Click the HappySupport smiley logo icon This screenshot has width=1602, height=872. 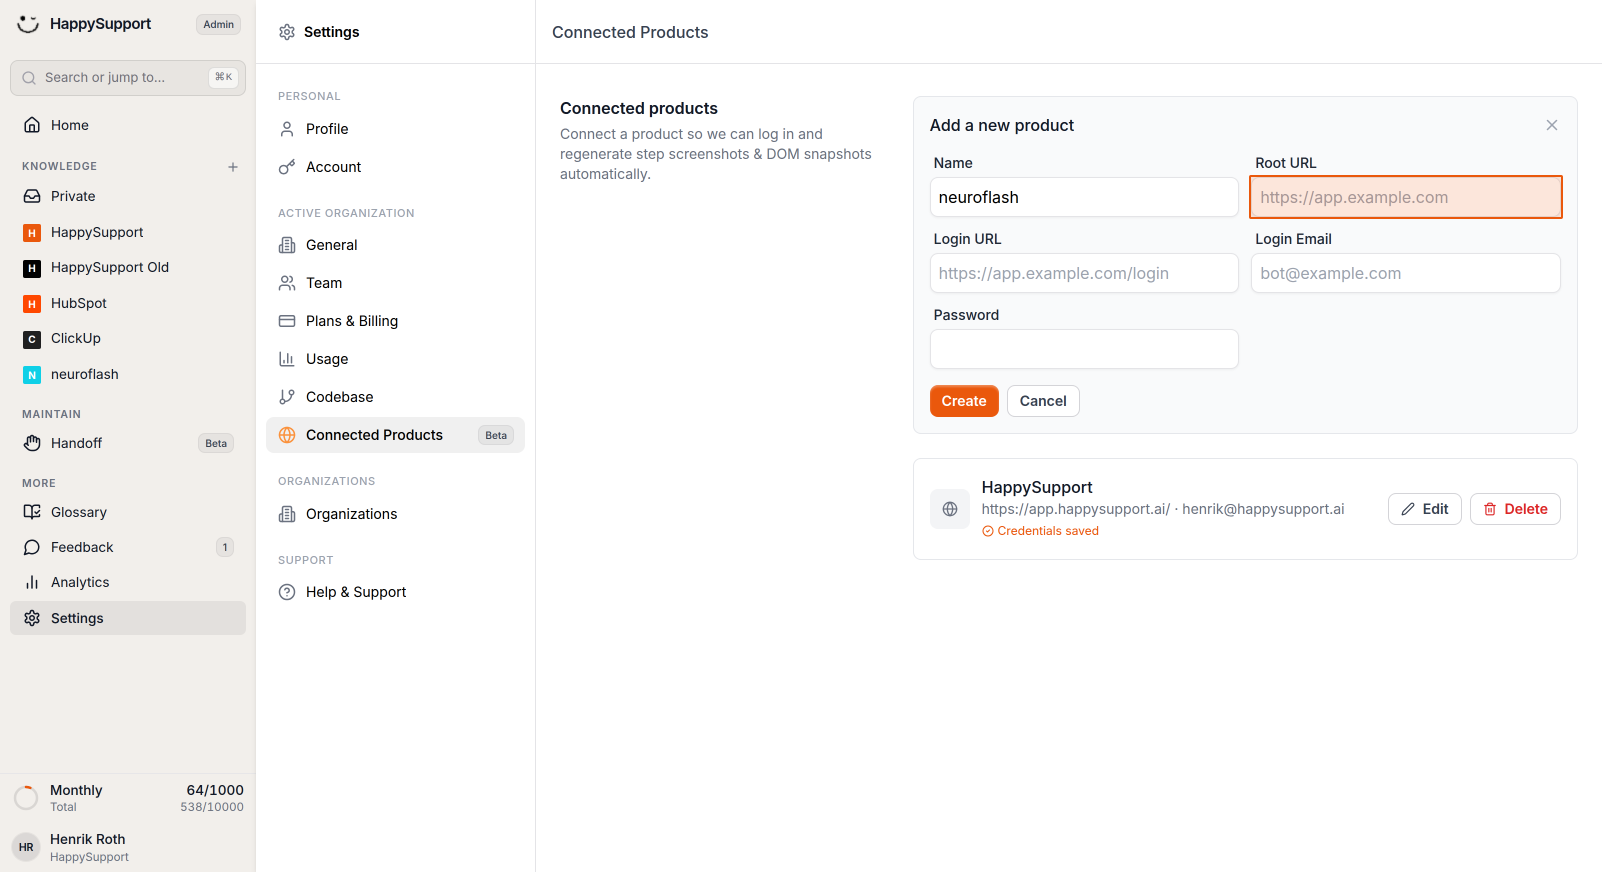(28, 24)
